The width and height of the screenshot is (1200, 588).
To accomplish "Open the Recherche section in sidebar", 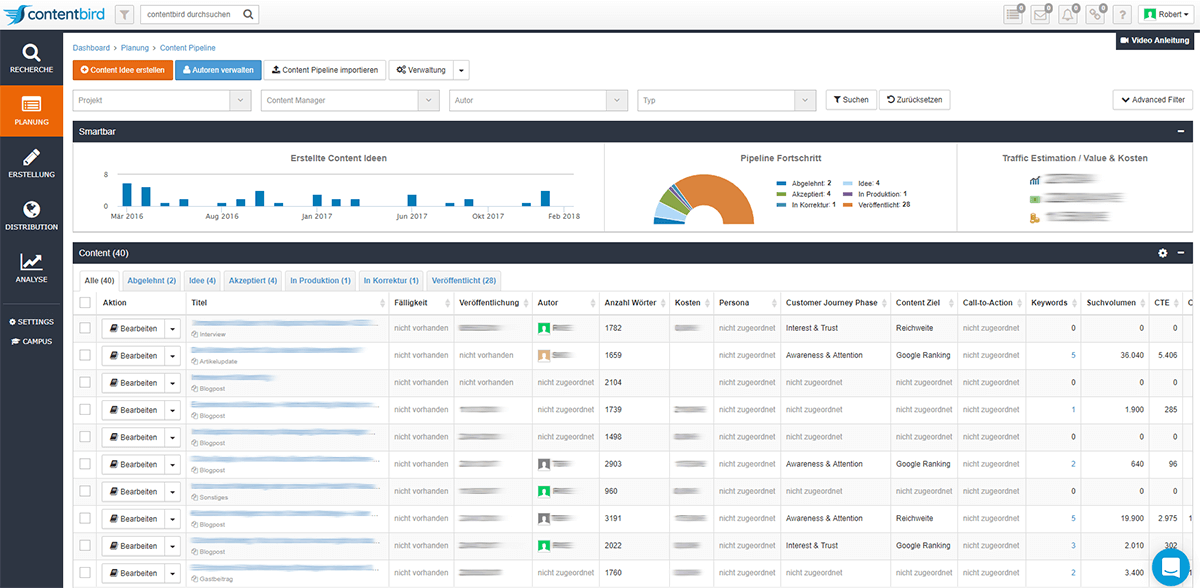I will pyautogui.click(x=32, y=58).
